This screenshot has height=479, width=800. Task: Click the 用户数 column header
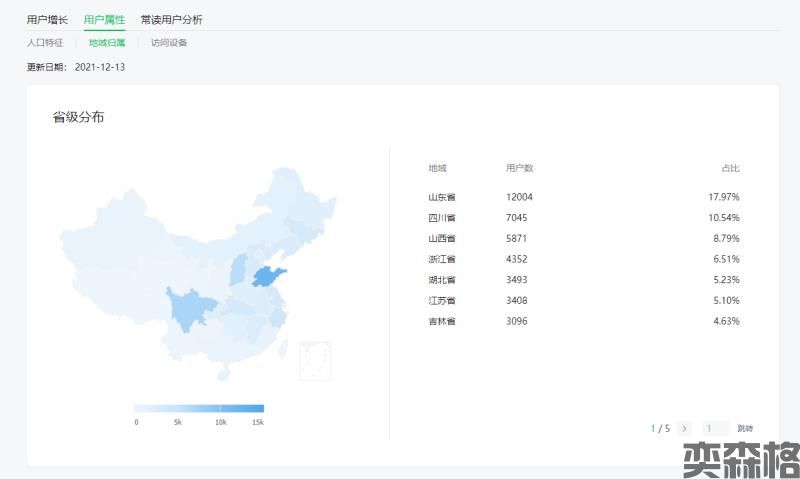(520, 168)
